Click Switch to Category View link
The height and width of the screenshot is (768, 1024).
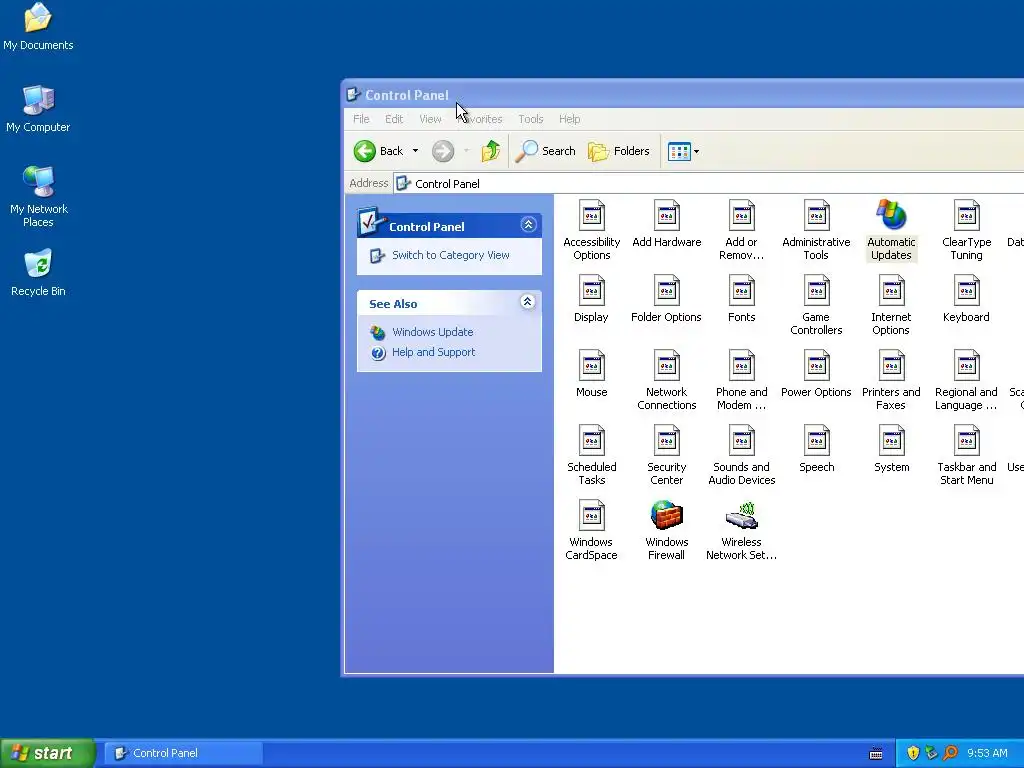click(451, 255)
